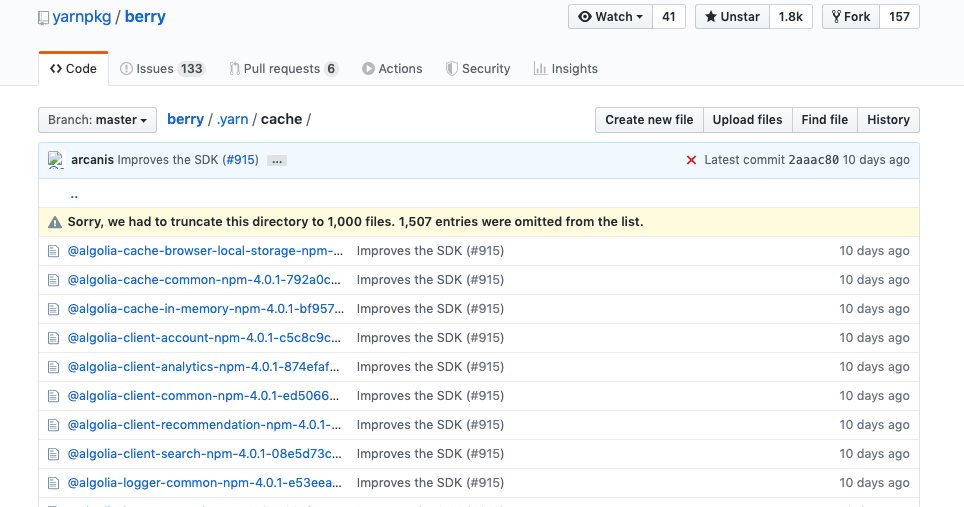964x507 pixels.
Task: Click arcanis avatar image
Action: 57,160
